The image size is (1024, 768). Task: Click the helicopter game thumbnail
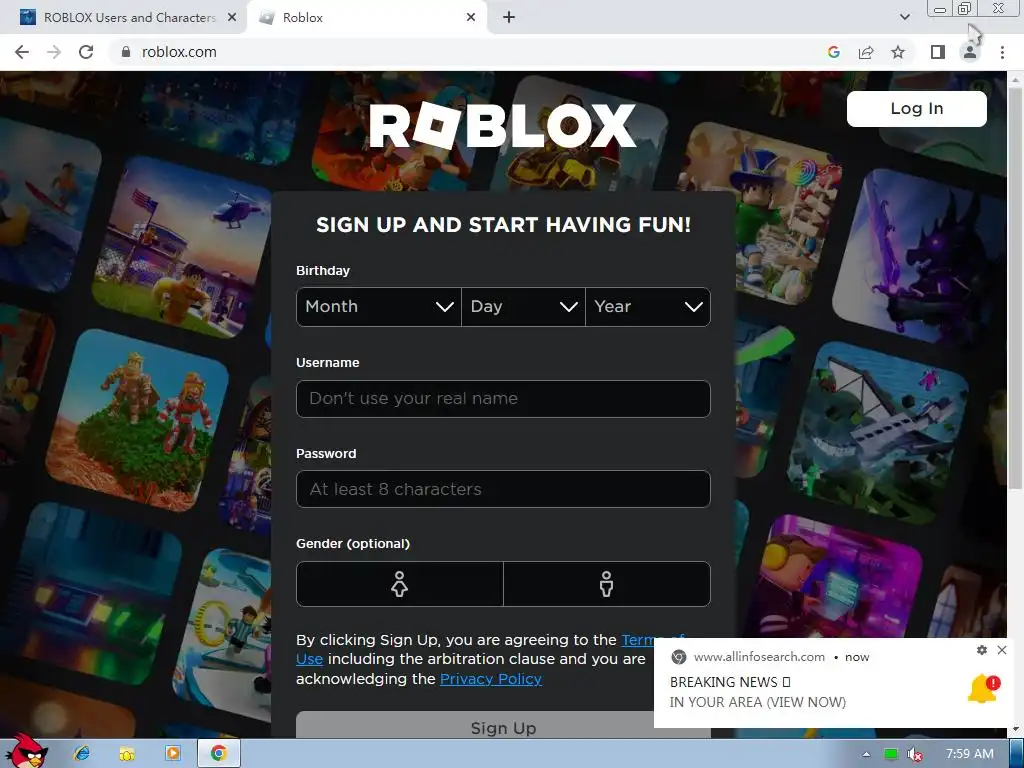coord(182,247)
